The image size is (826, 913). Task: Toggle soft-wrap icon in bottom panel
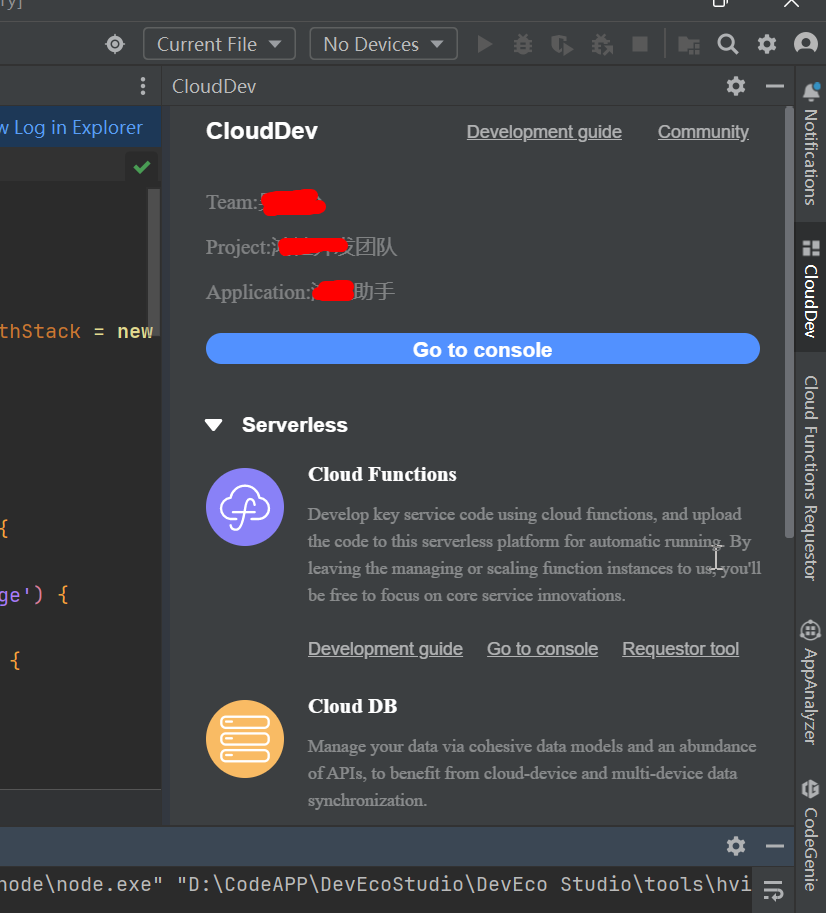click(773, 891)
